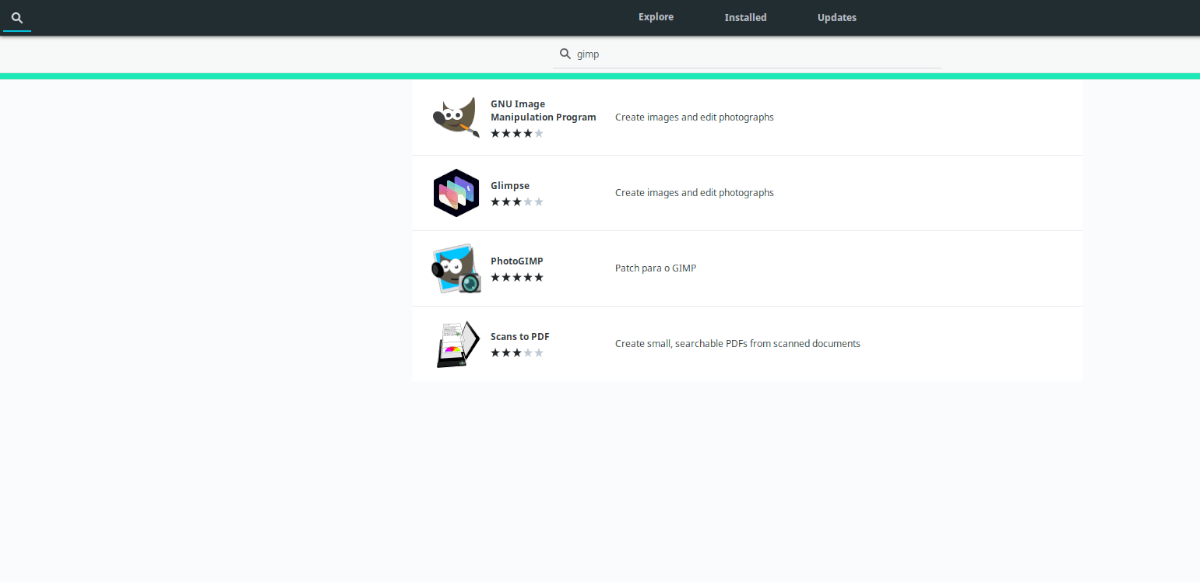Switch to the Explore tab

[655, 17]
